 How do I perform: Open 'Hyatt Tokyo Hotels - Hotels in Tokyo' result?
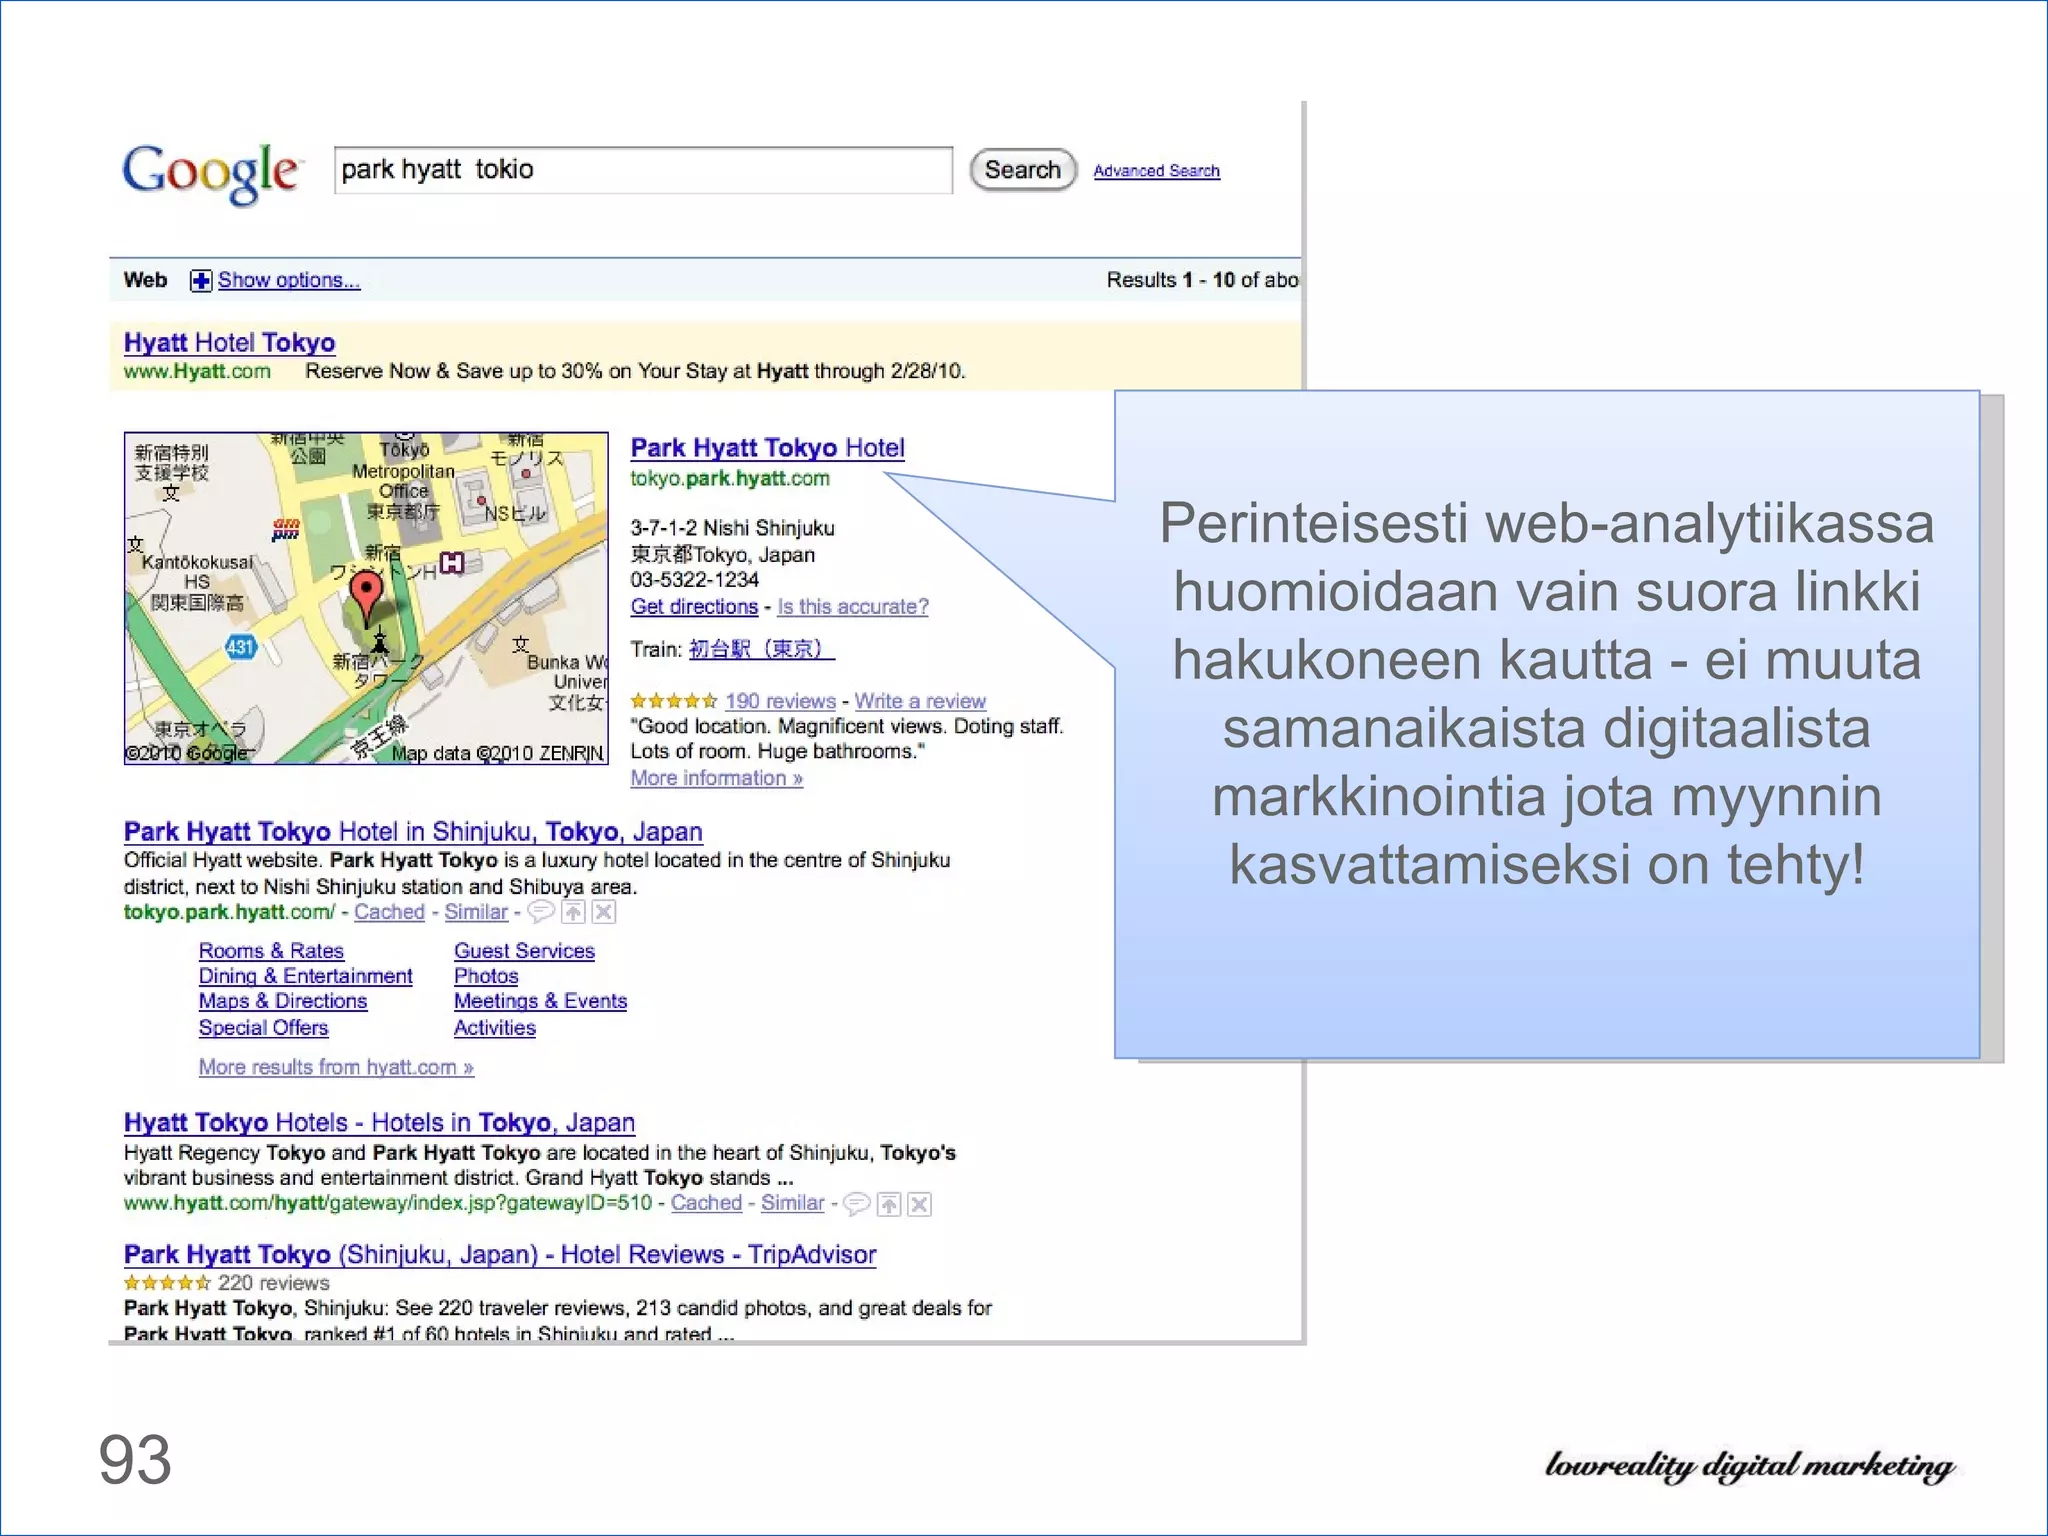[379, 1123]
